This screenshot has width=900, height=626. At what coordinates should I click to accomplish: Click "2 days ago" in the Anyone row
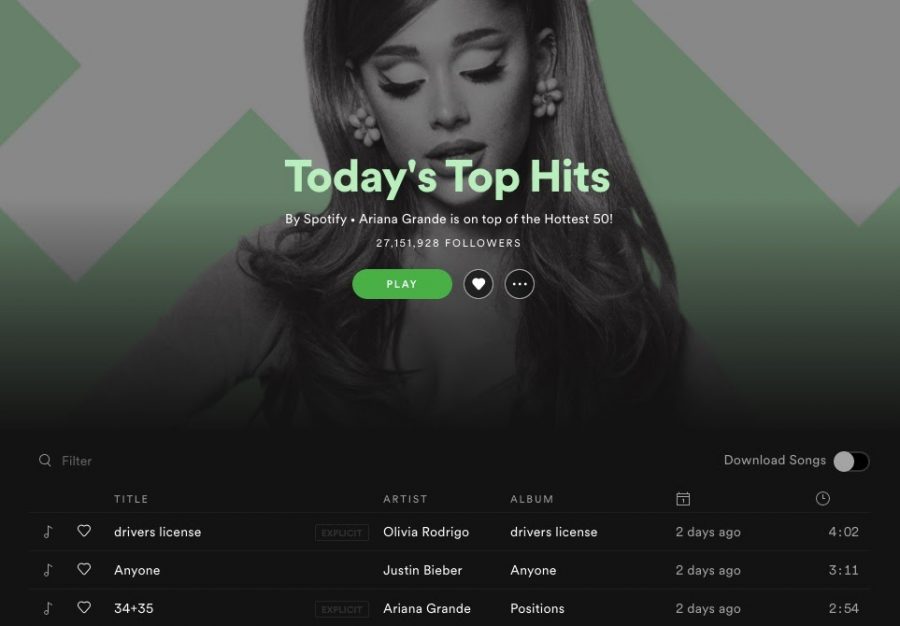tap(708, 570)
